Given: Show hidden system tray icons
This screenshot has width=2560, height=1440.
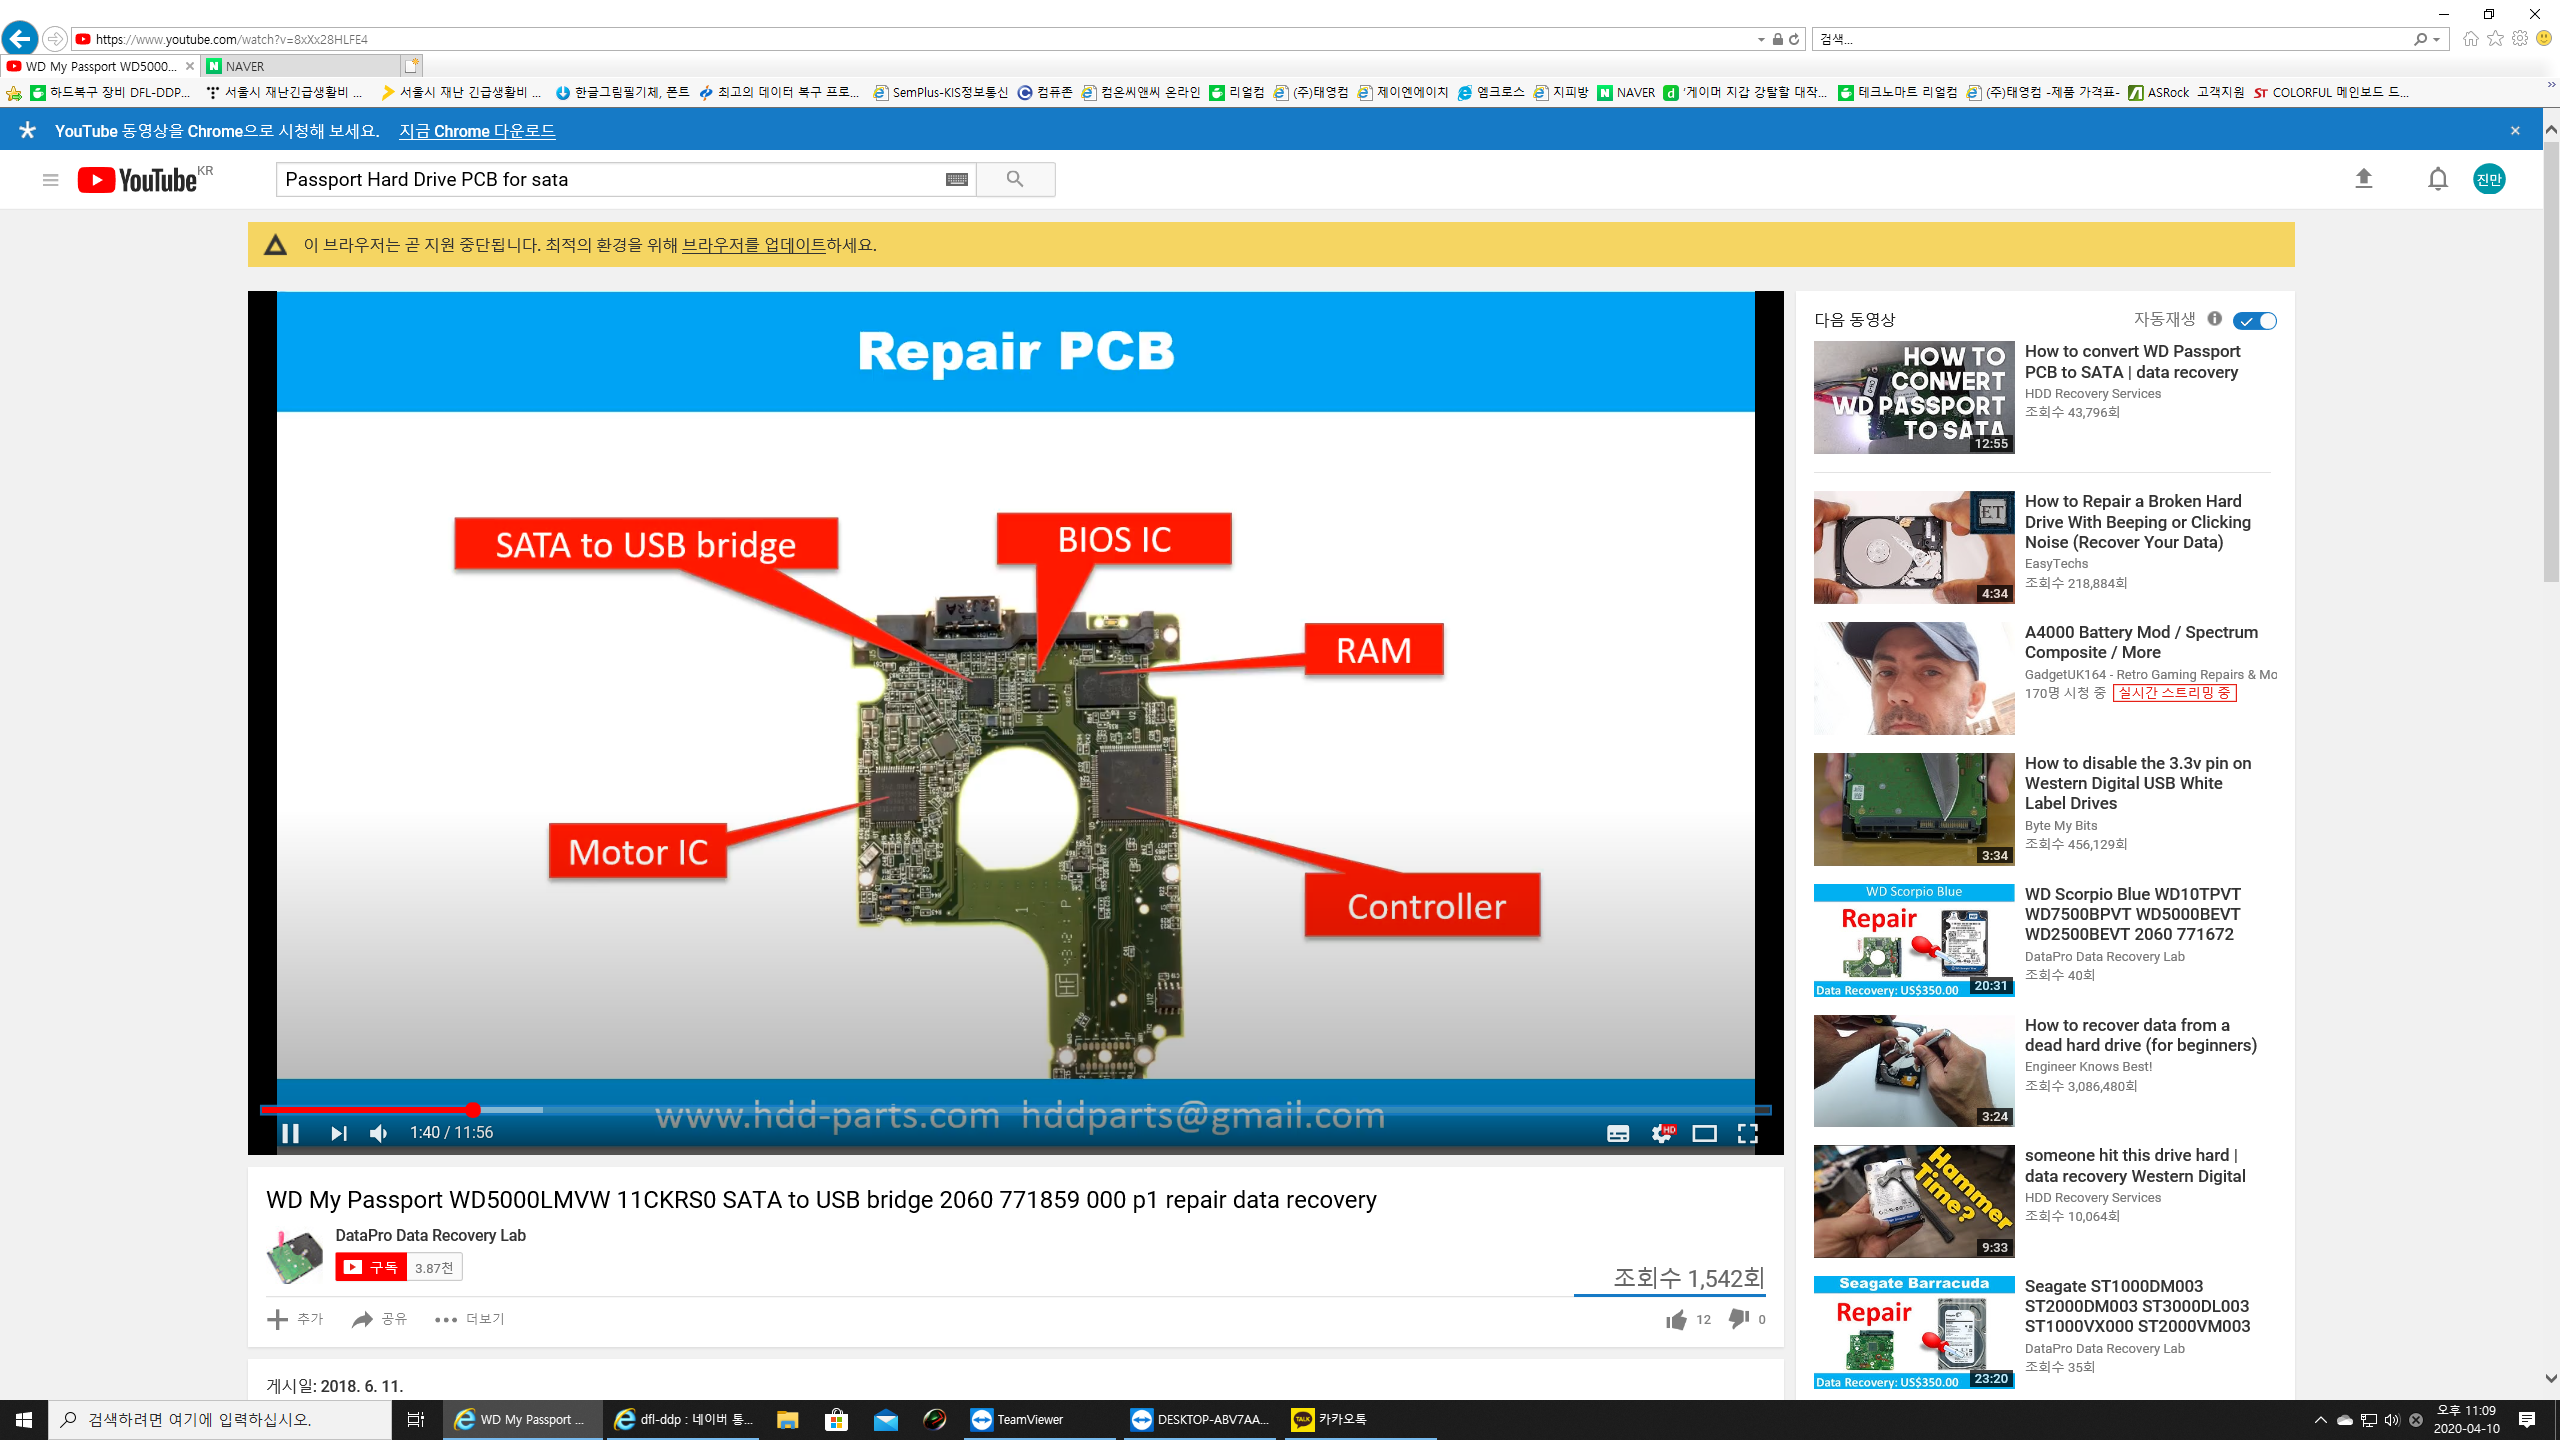Looking at the screenshot, I should pyautogui.click(x=2320, y=1420).
